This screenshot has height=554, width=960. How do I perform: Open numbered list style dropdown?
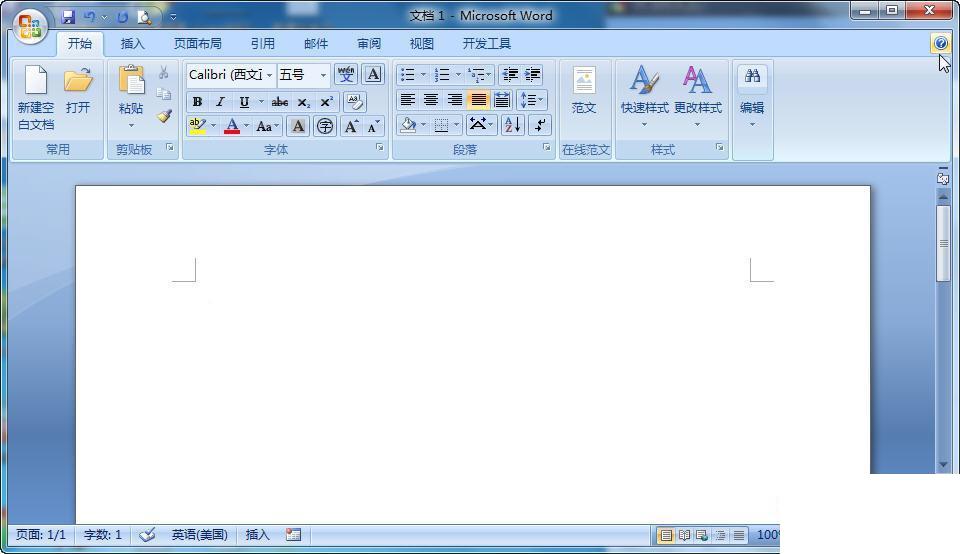[458, 75]
